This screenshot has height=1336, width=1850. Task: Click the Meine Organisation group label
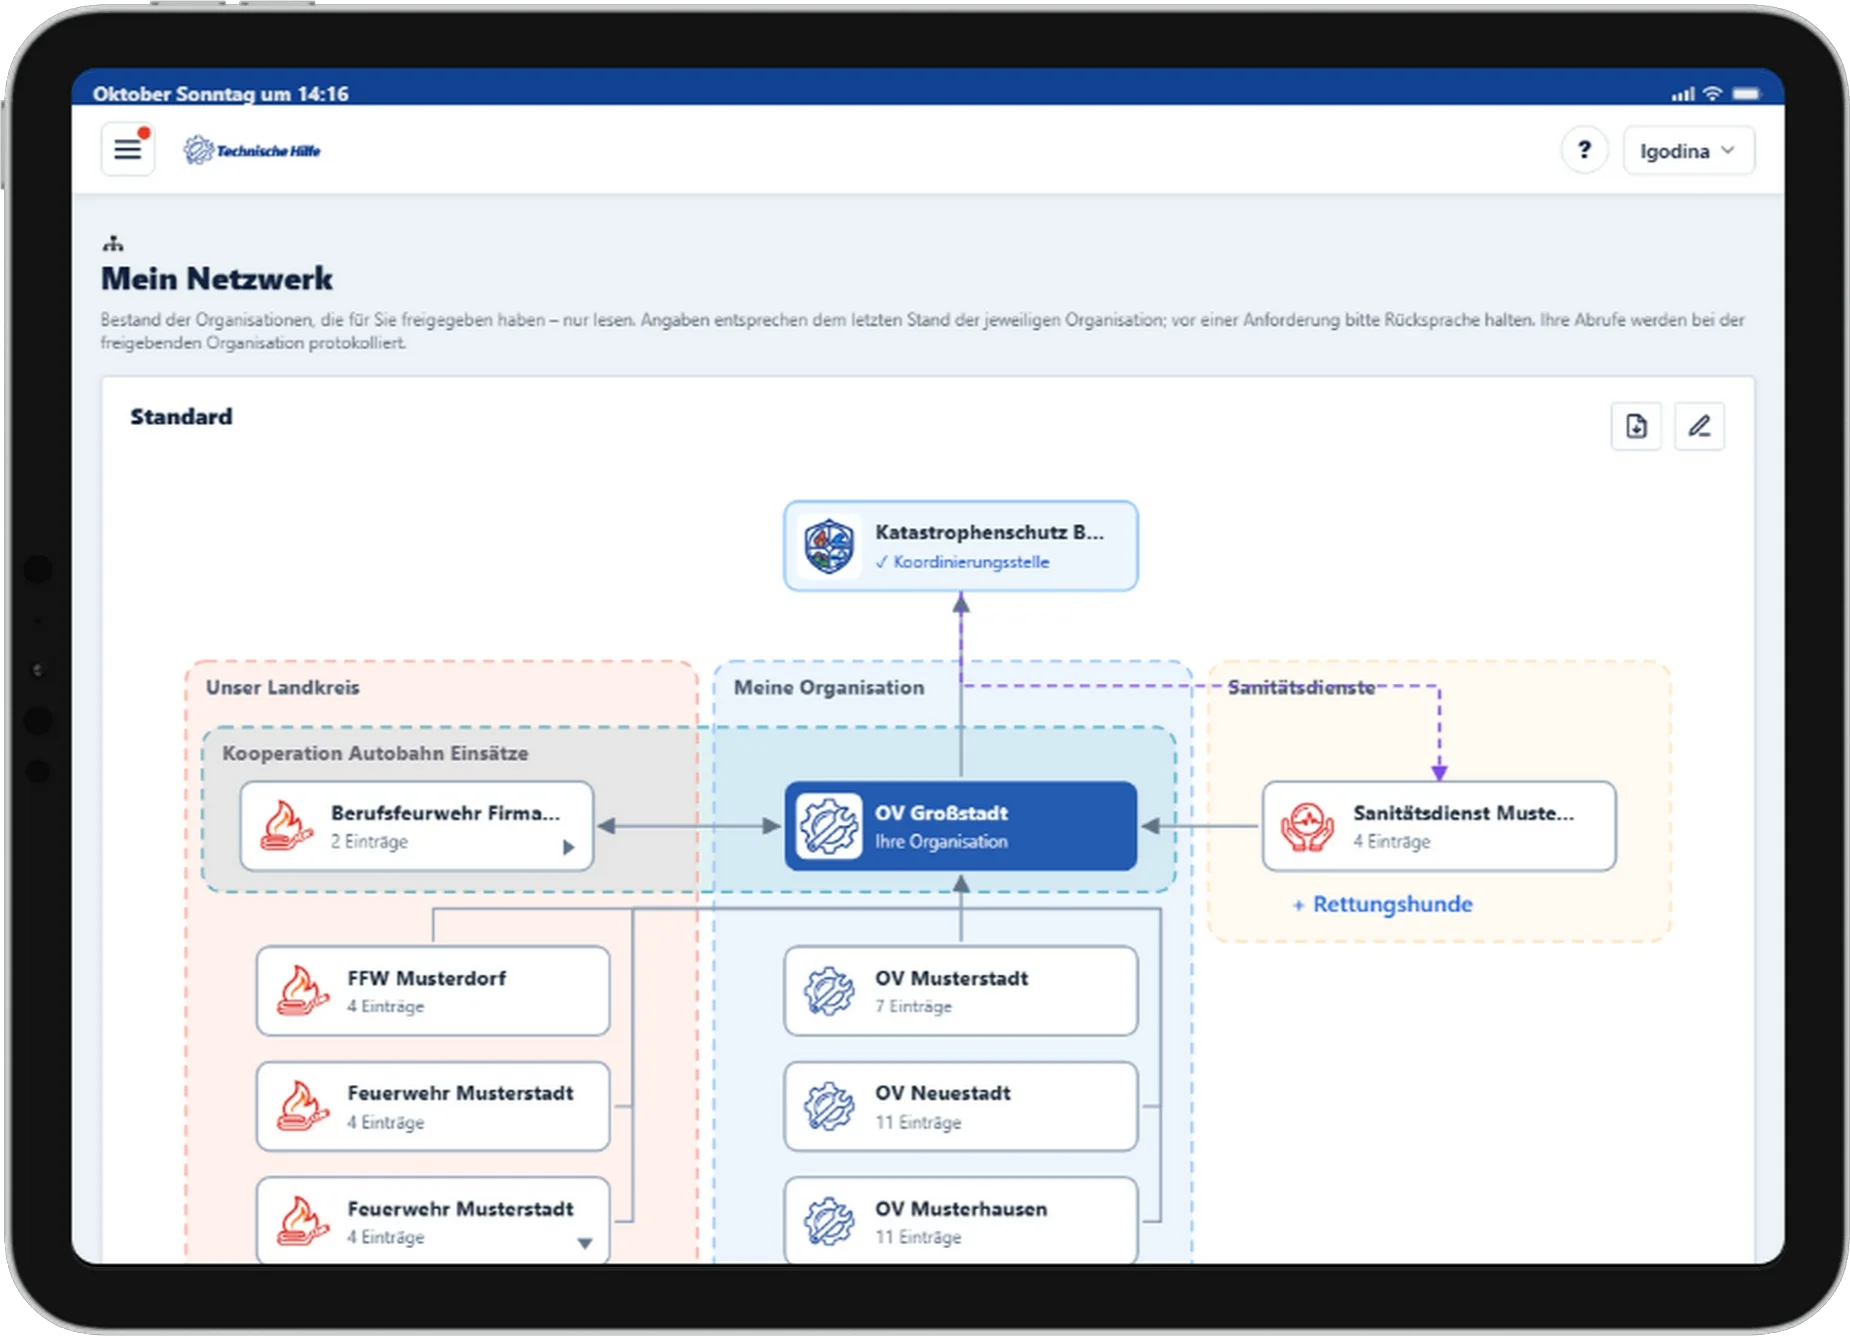pos(829,687)
